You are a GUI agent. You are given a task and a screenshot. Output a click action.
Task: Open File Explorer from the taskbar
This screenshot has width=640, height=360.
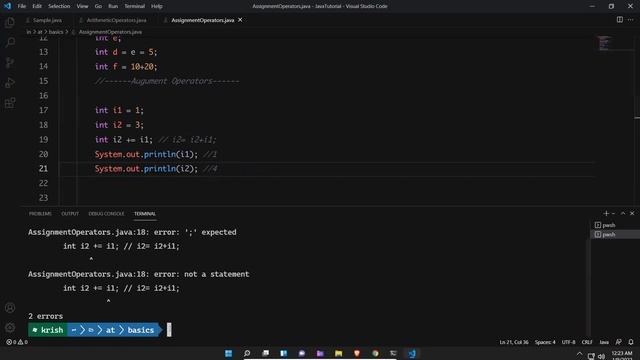(x=338, y=353)
